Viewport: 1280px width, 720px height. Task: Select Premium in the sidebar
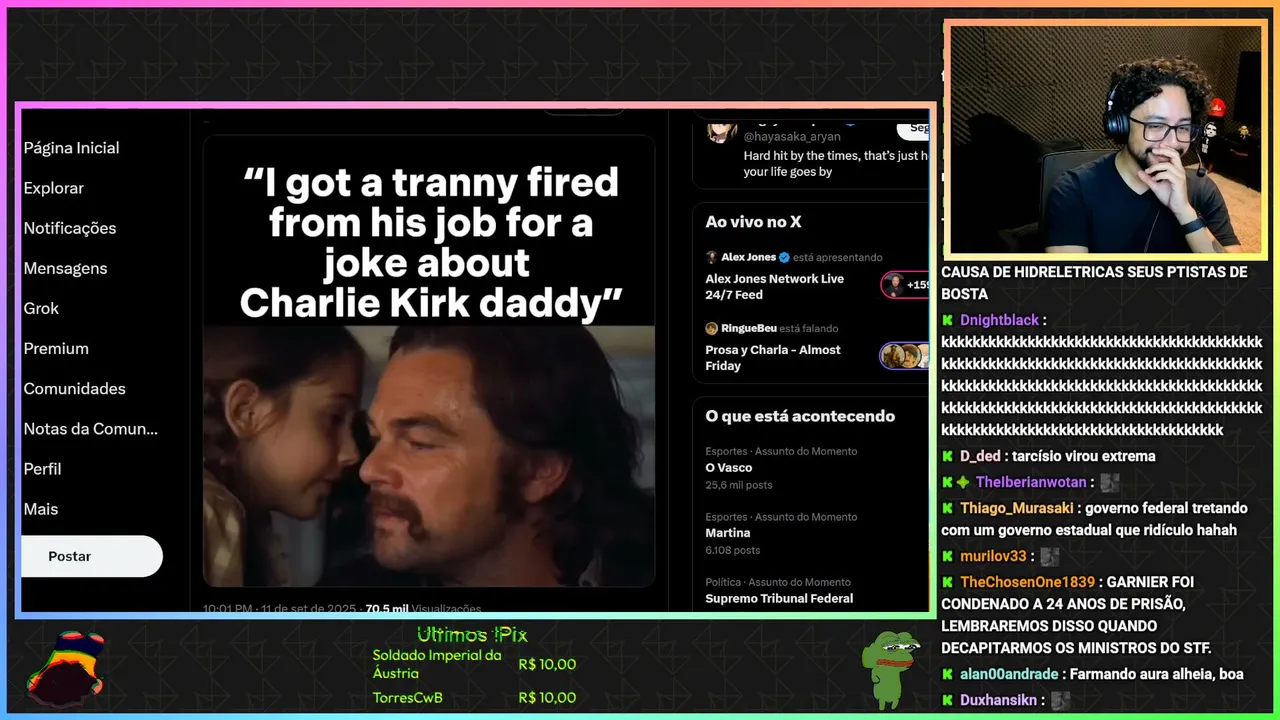[56, 348]
